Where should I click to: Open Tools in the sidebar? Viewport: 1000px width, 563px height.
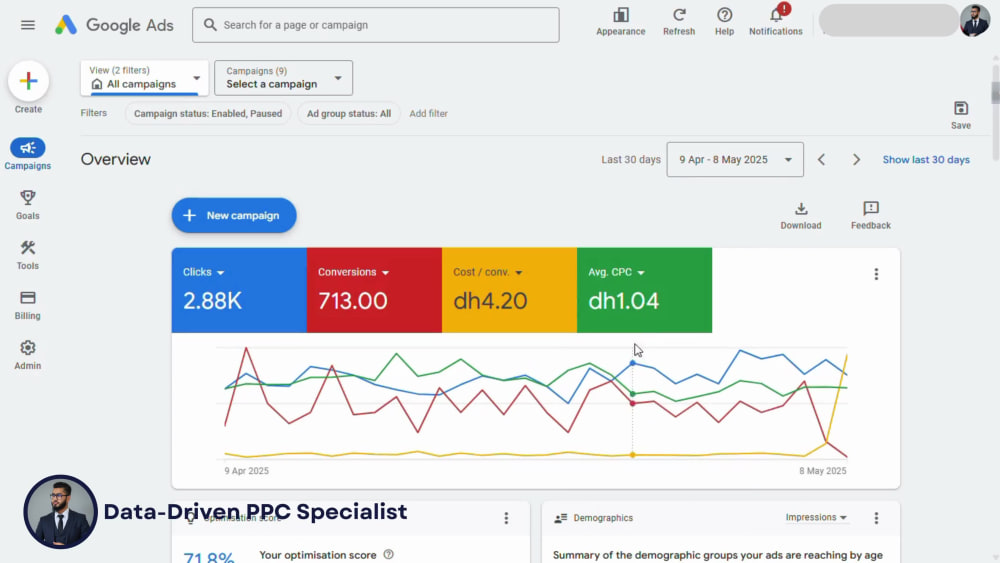tap(27, 255)
